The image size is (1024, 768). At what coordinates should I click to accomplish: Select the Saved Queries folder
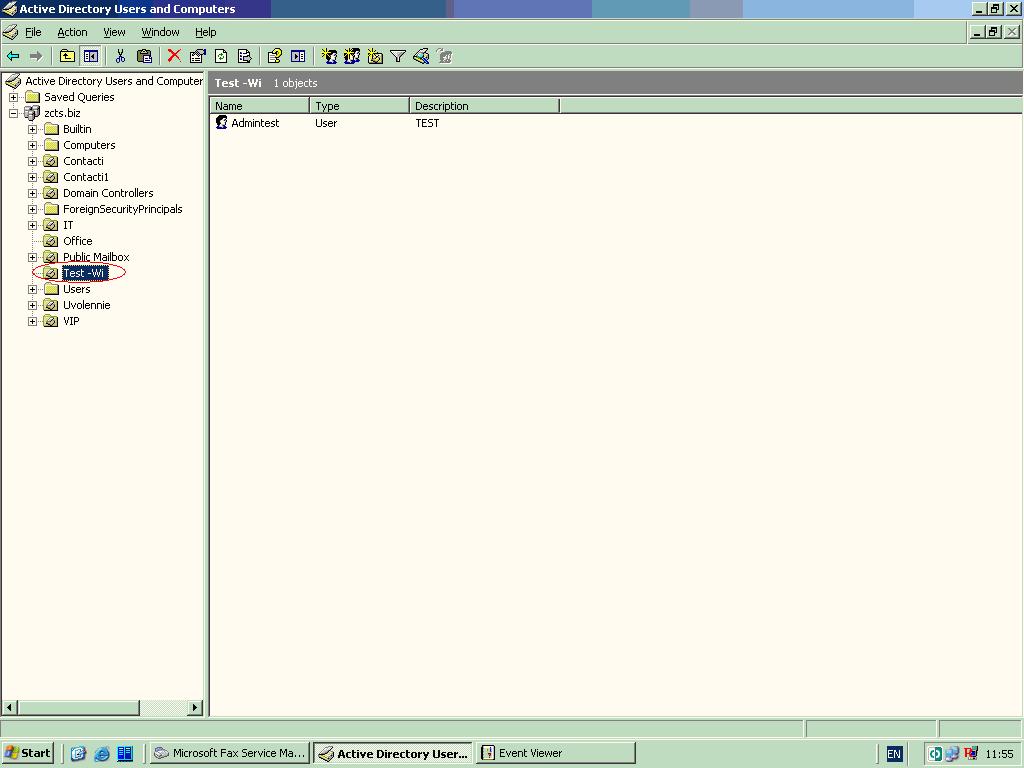click(79, 97)
